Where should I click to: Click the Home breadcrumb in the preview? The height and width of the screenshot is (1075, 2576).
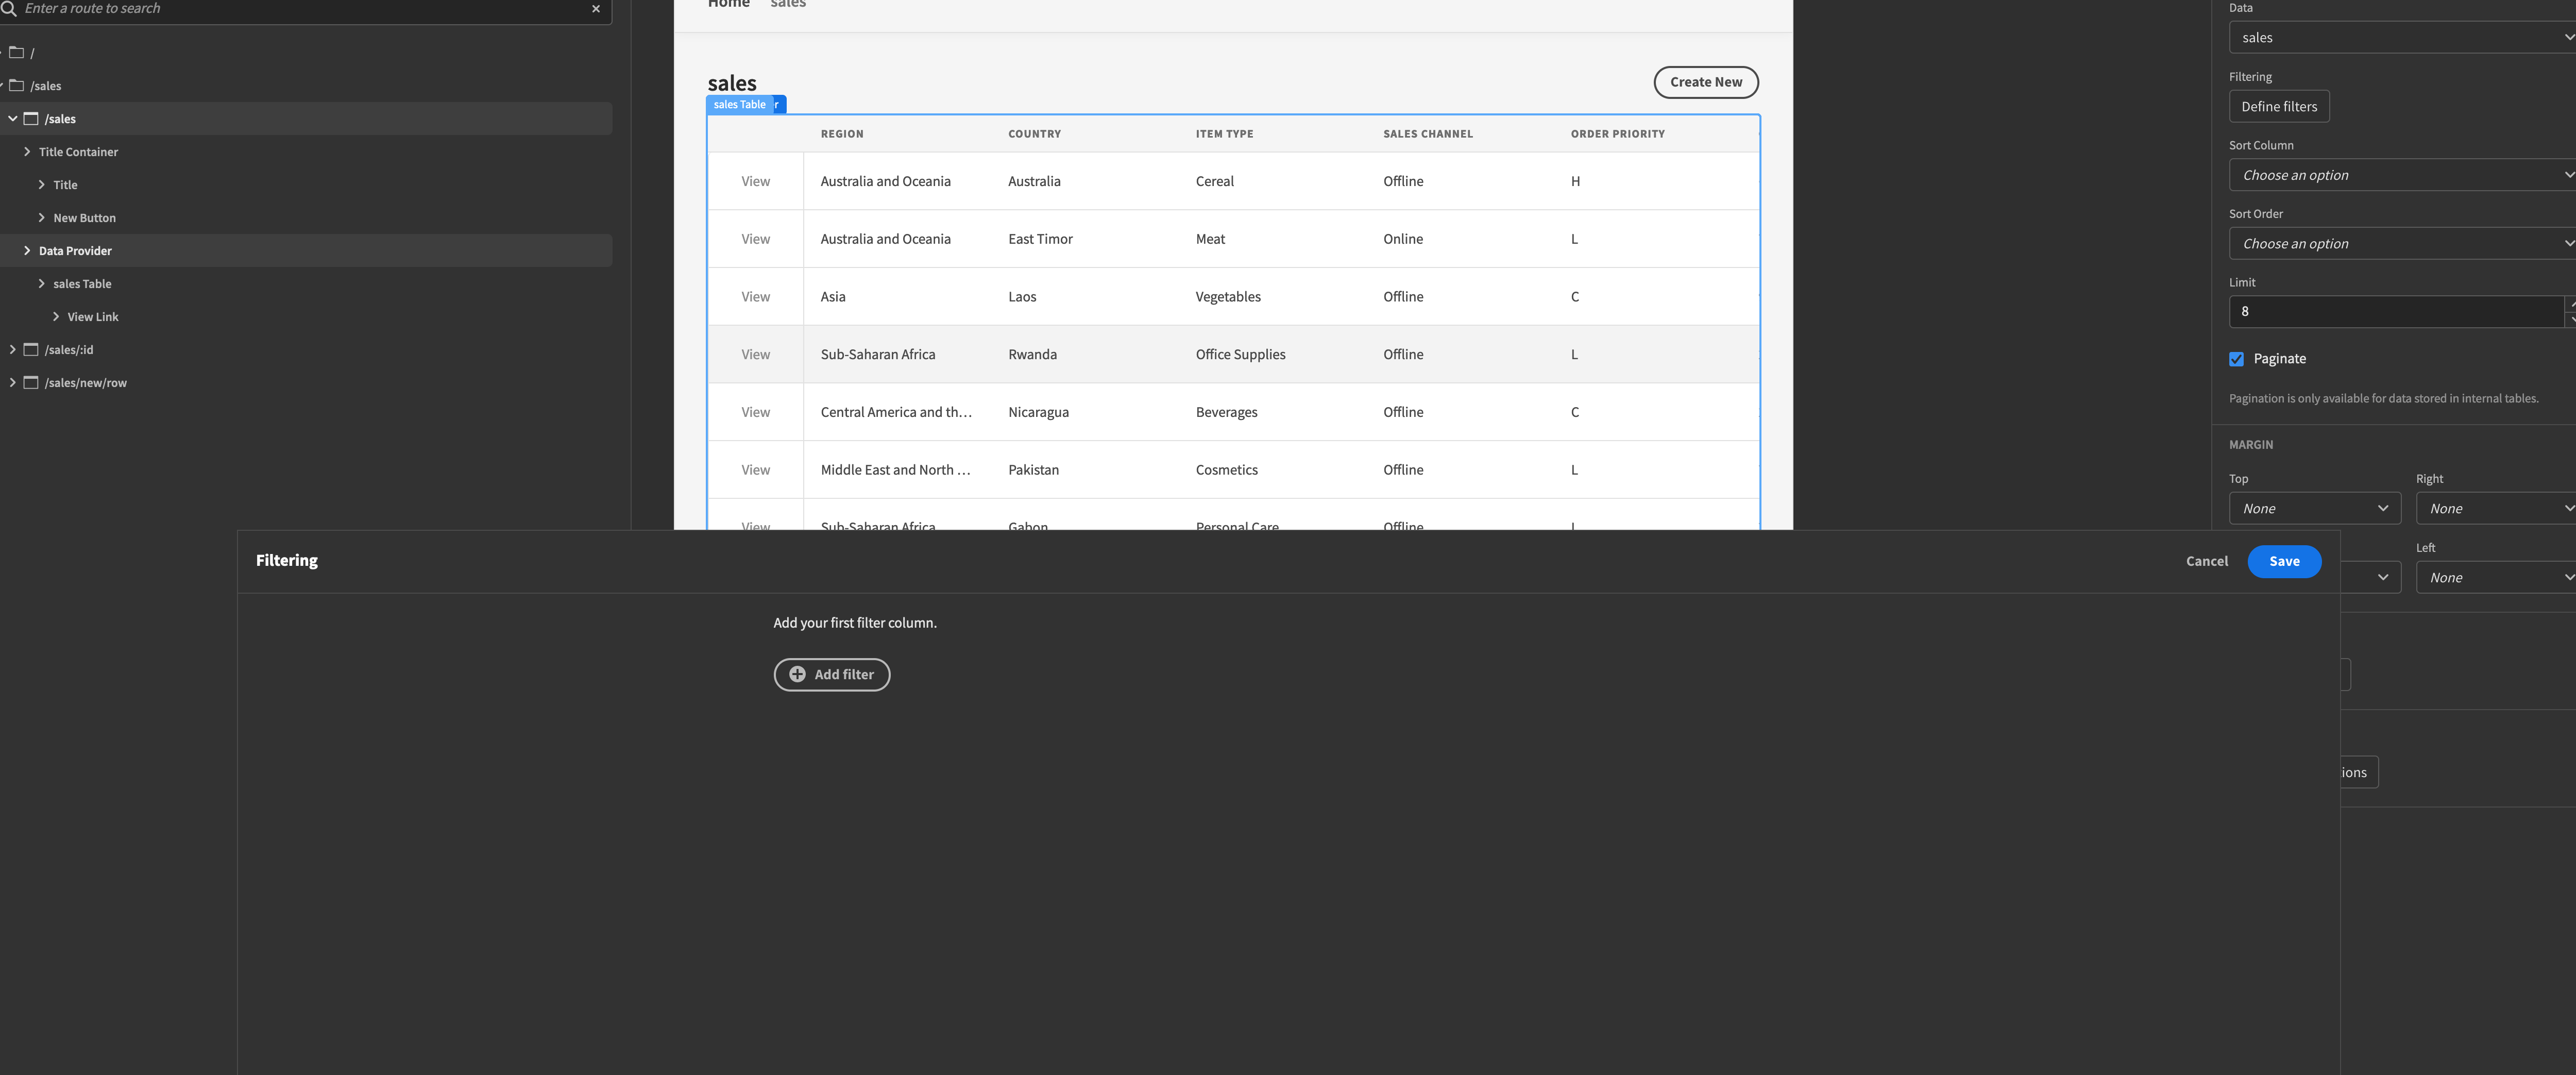coord(728,4)
